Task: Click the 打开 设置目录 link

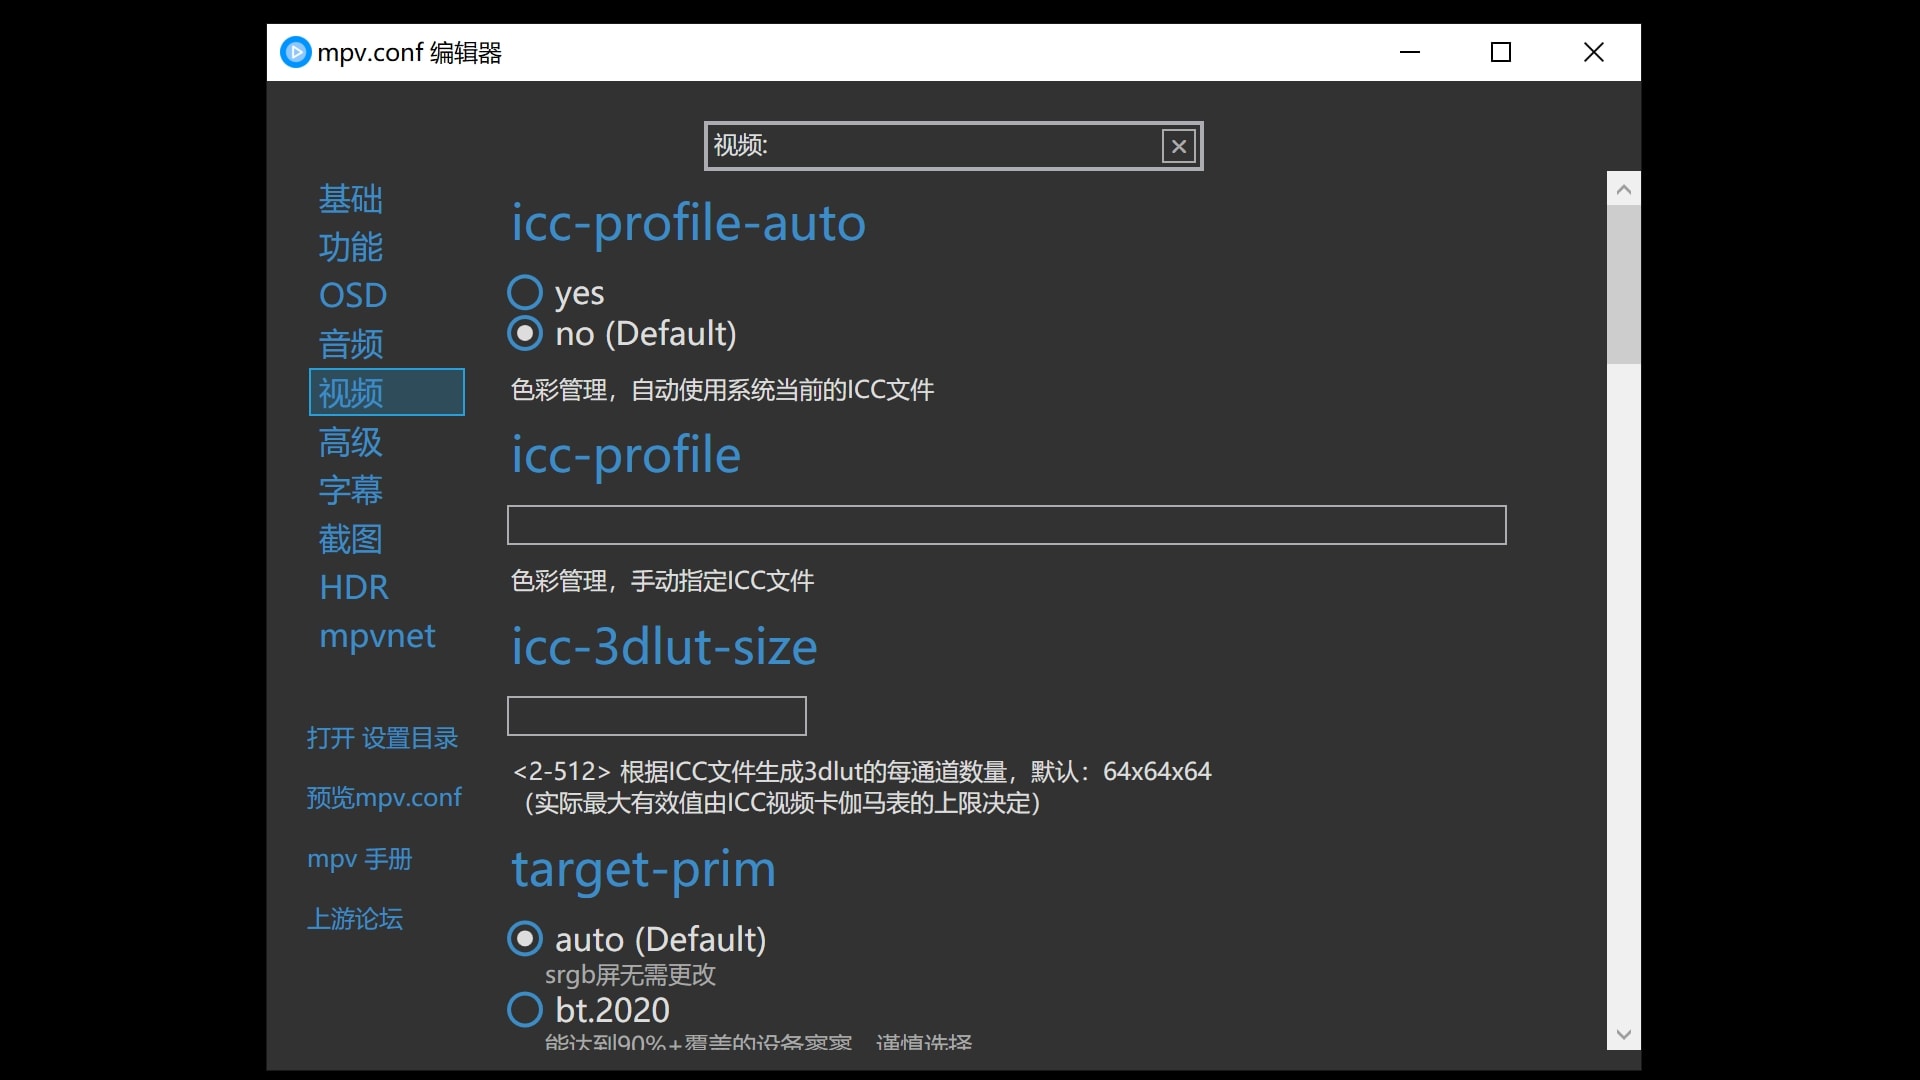Action: click(x=382, y=738)
